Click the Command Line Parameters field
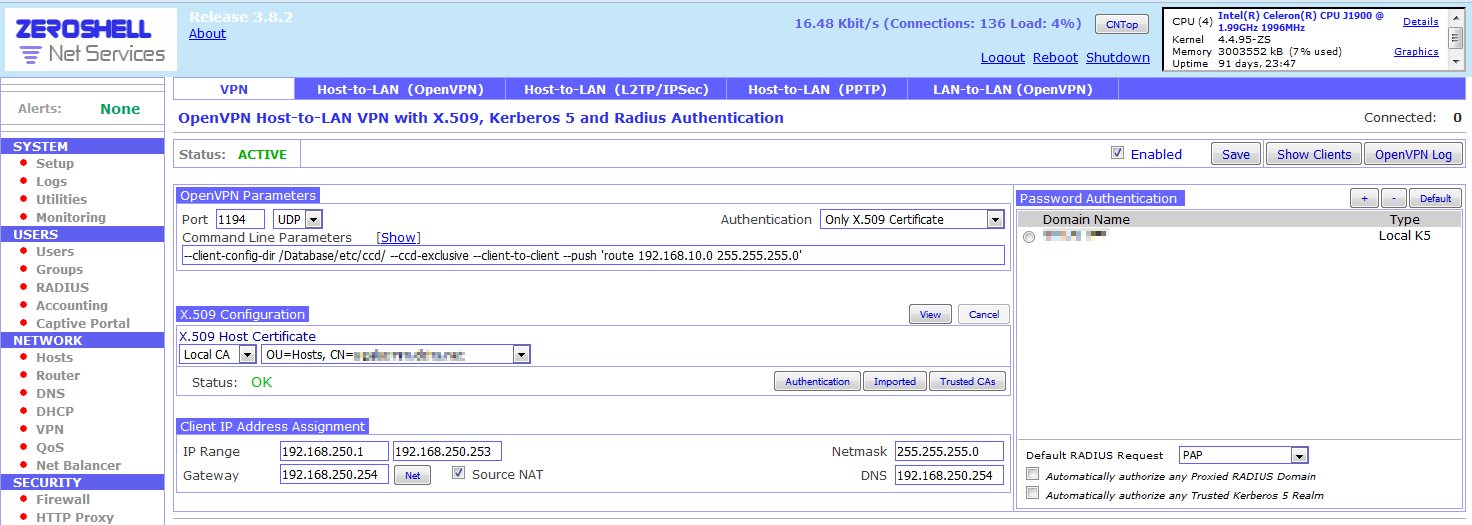The width and height of the screenshot is (1472, 525). pyautogui.click(x=593, y=255)
